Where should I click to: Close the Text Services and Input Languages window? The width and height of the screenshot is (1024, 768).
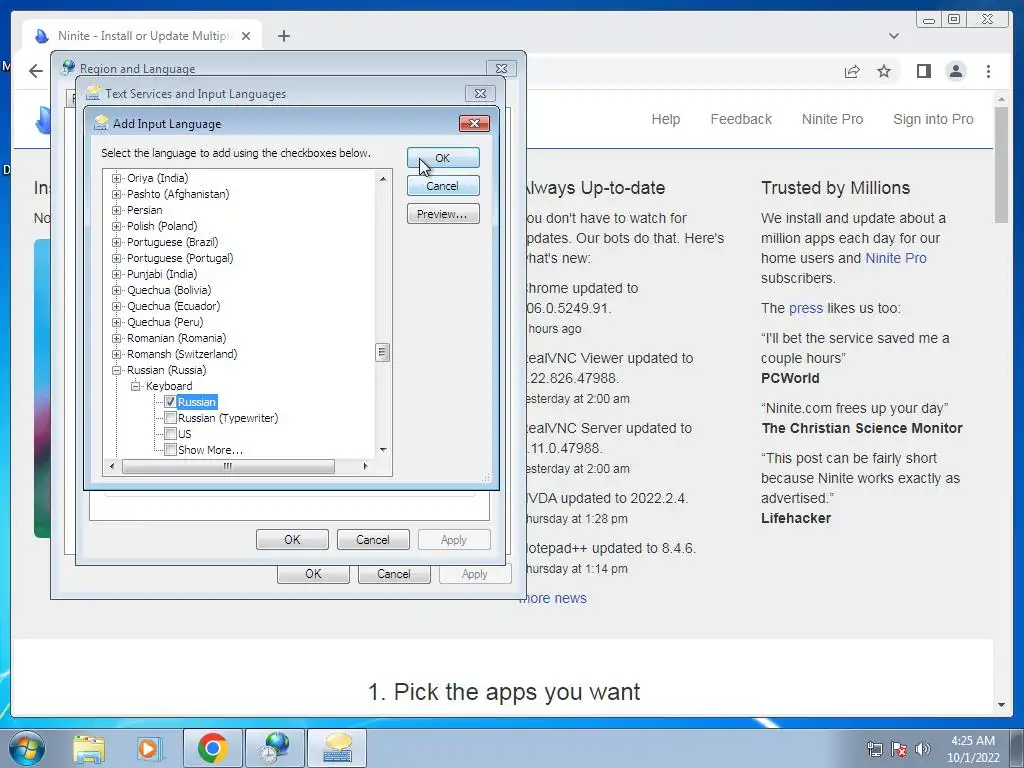point(480,93)
